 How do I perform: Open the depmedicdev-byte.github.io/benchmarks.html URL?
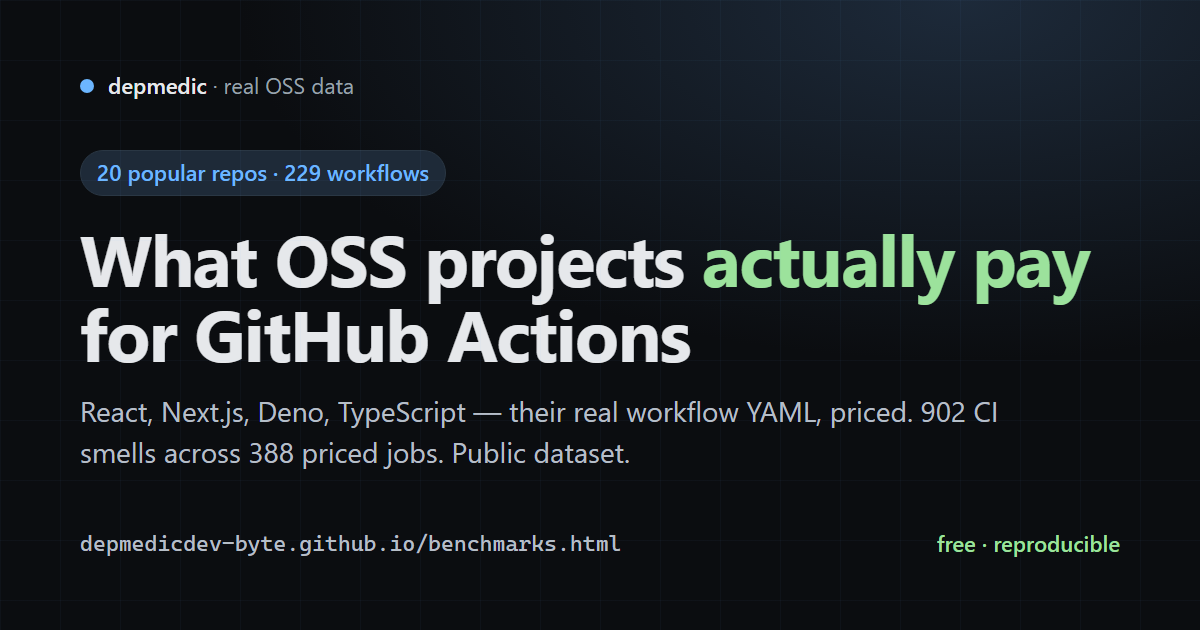pyautogui.click(x=350, y=545)
